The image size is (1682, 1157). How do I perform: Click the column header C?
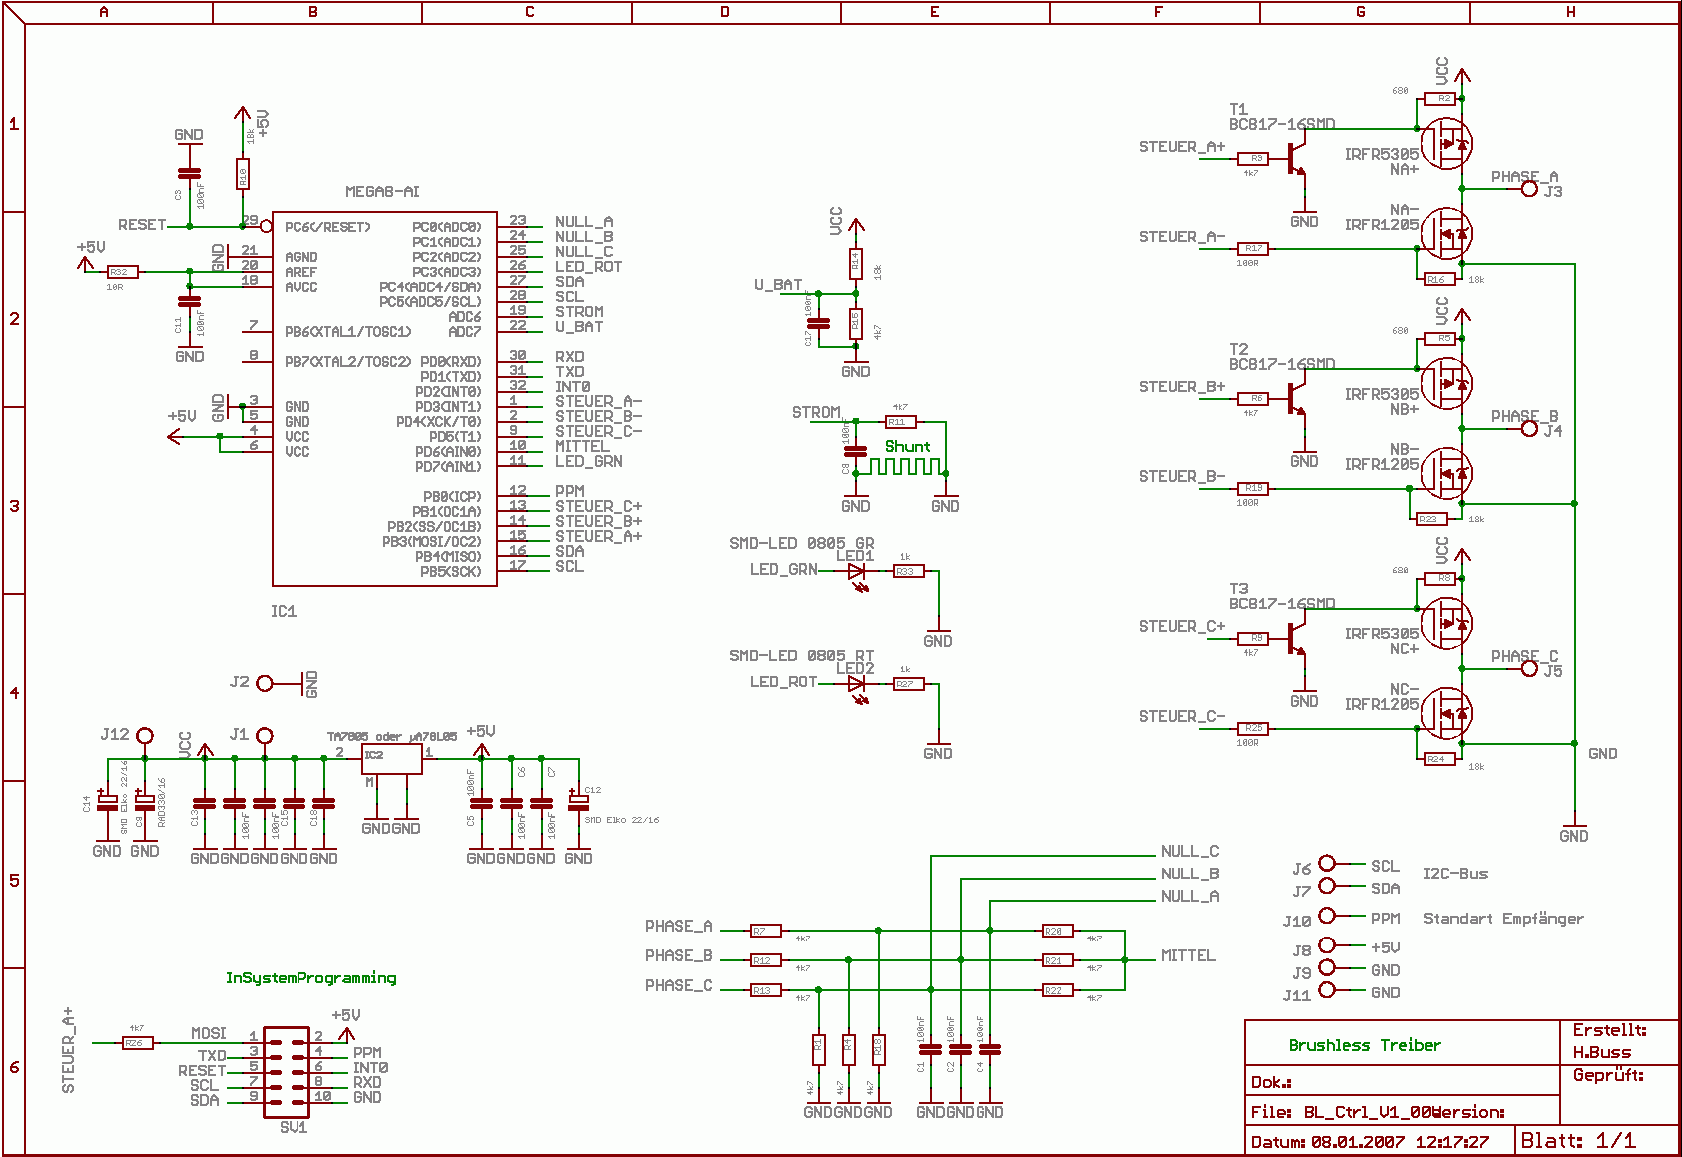(529, 12)
